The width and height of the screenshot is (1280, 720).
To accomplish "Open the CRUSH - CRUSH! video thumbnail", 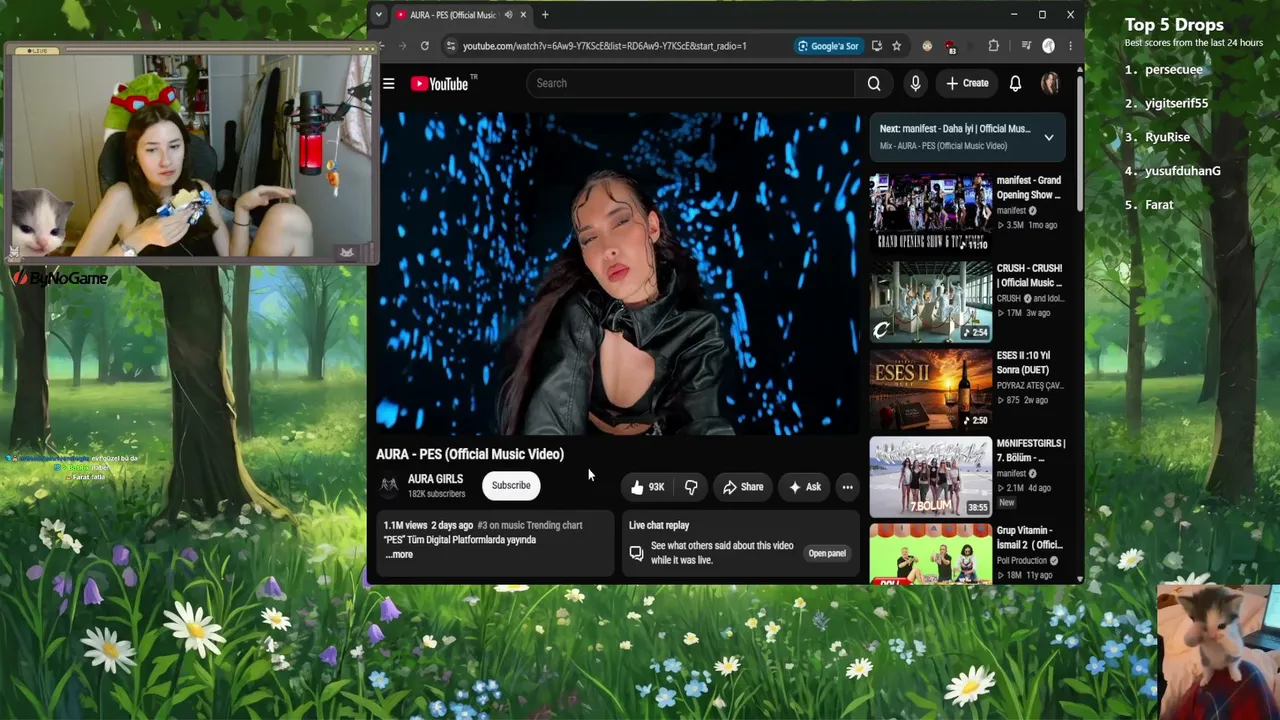I will [930, 301].
